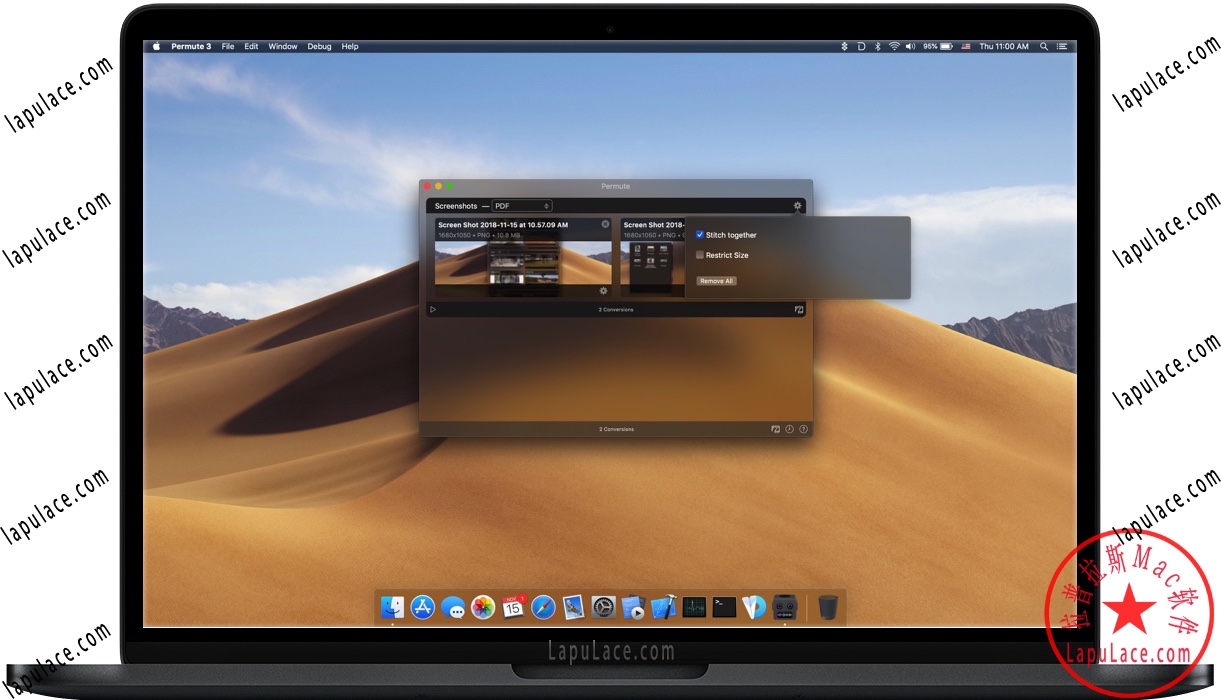1221x700 pixels.
Task: Click the gear icon on the first screenshot item
Action: [x=603, y=291]
